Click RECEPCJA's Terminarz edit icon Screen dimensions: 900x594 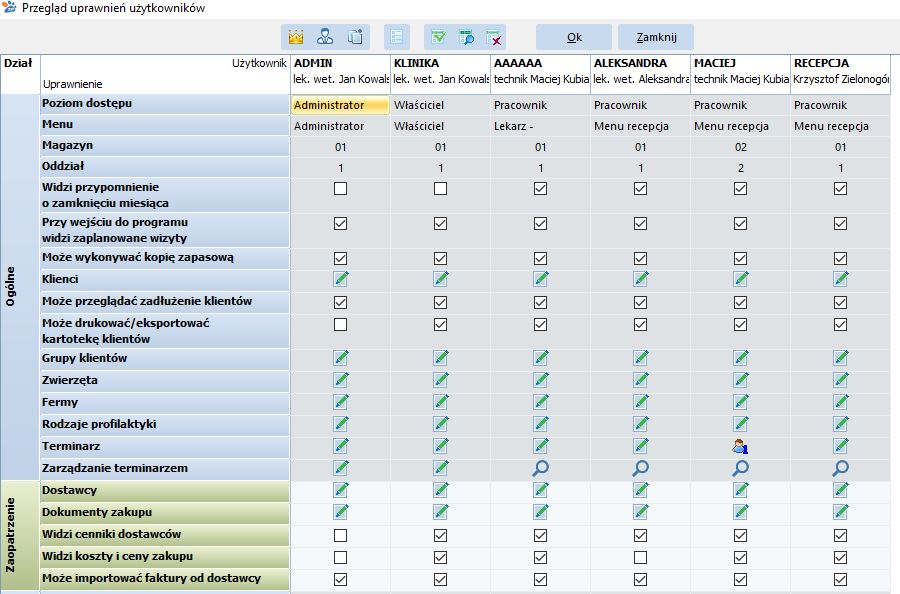tap(841, 446)
